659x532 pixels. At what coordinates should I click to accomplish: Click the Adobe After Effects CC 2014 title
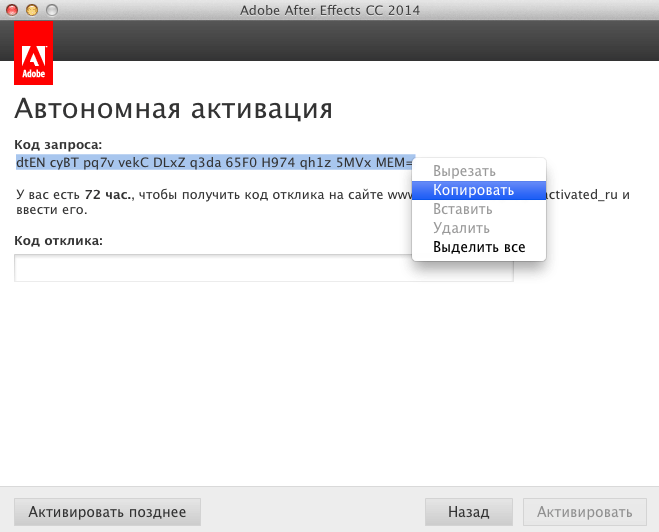coord(330,10)
